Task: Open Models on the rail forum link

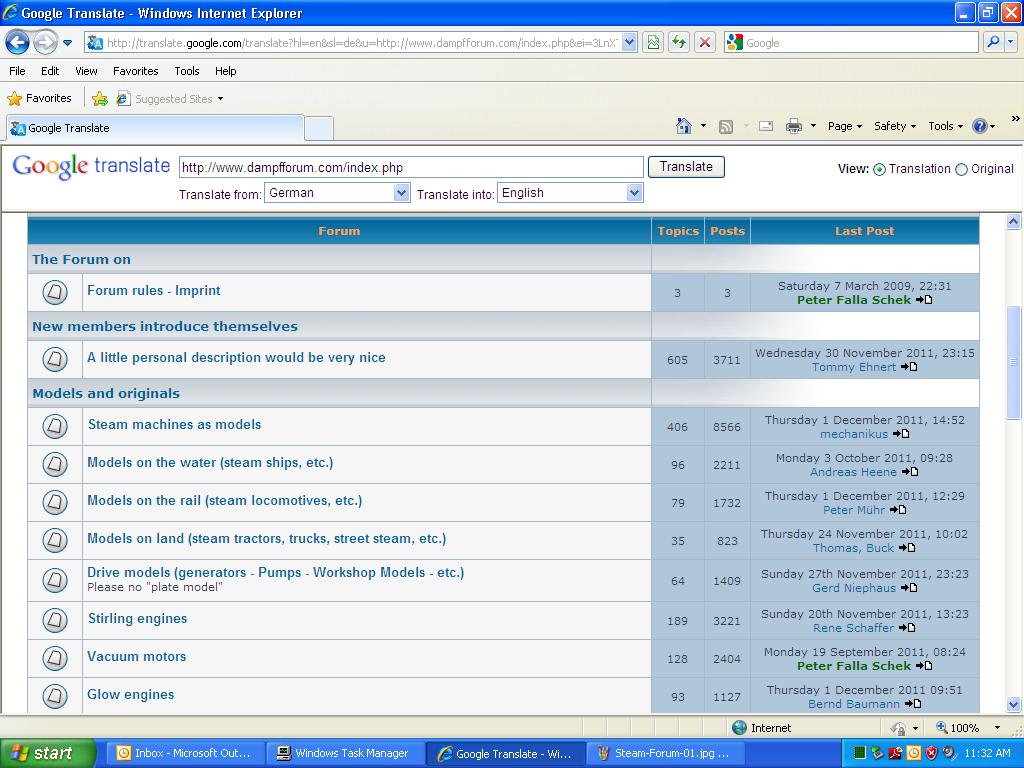Action: tap(225, 500)
